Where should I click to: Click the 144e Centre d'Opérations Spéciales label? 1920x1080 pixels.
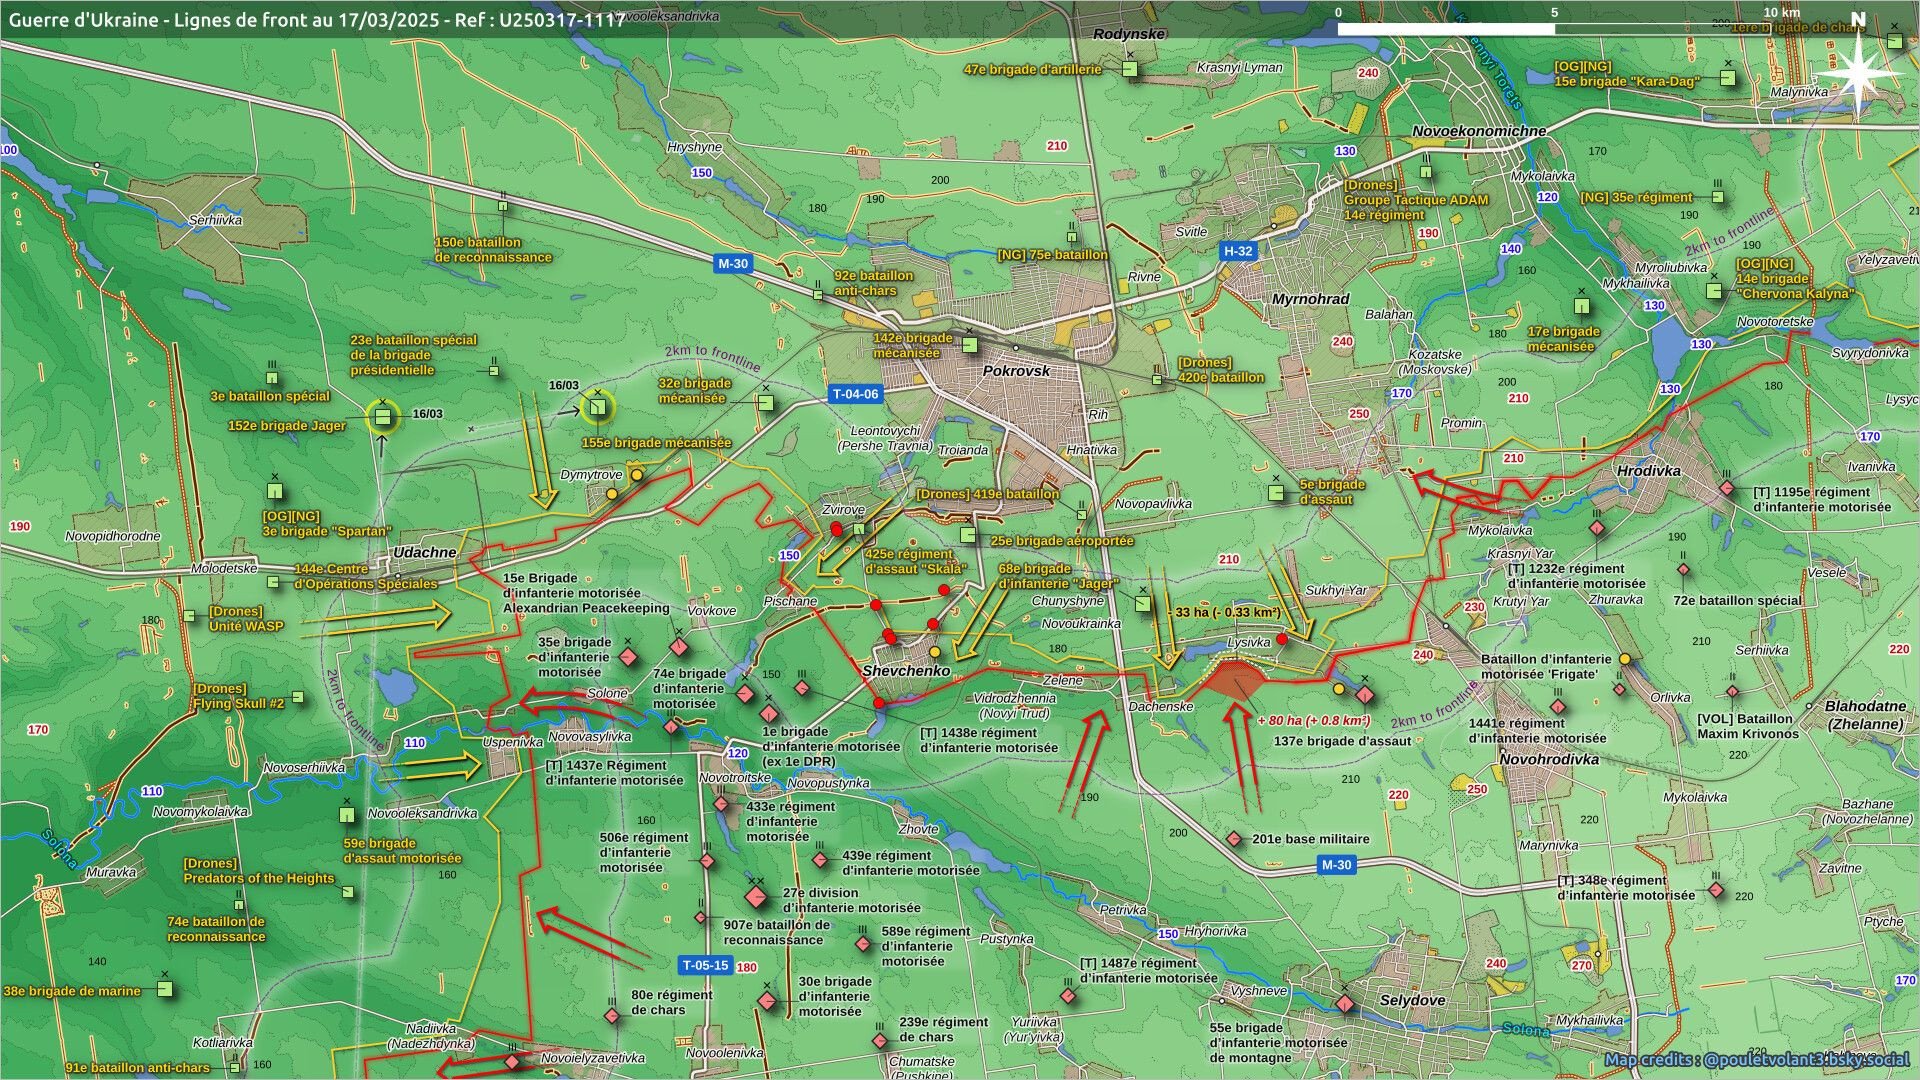366,576
